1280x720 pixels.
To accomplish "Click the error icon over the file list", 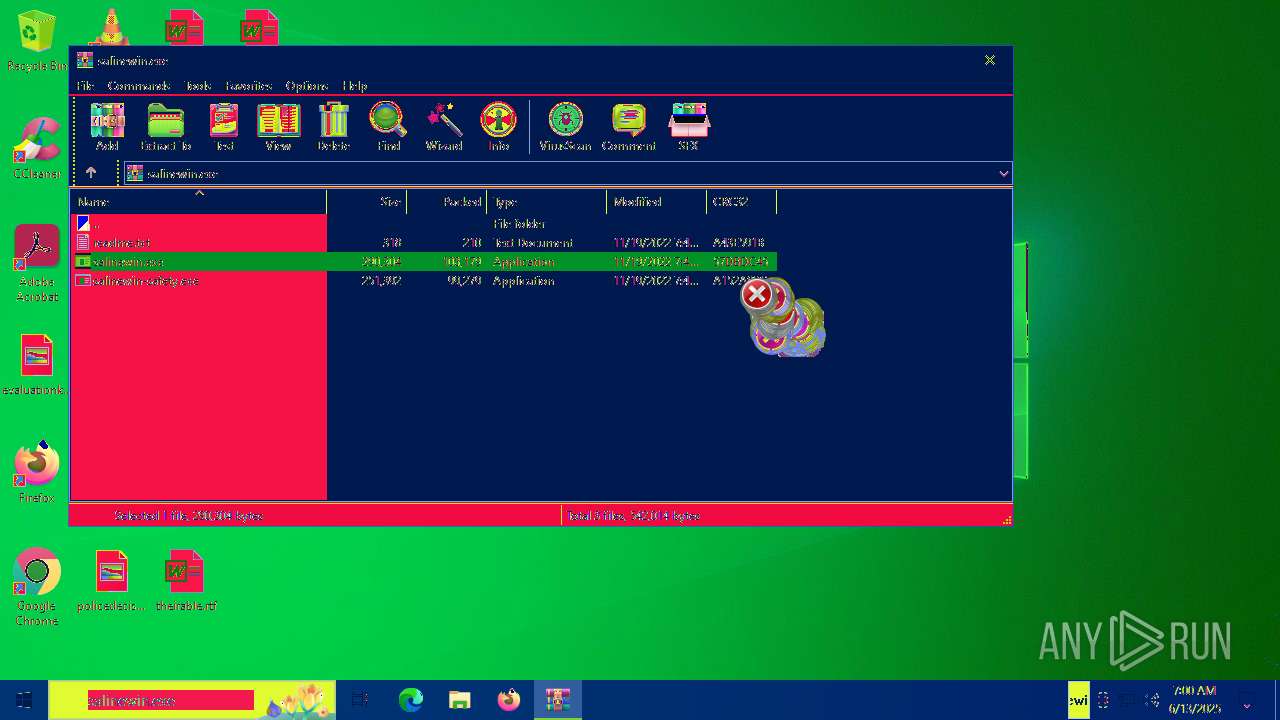I will tap(757, 295).
